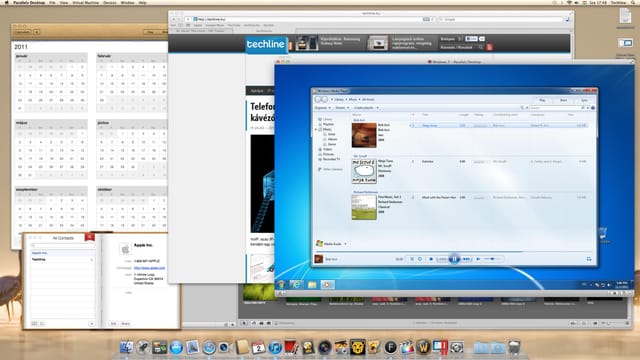Switch to Now Playing view icon
640x360 pixels.
(x=589, y=259)
